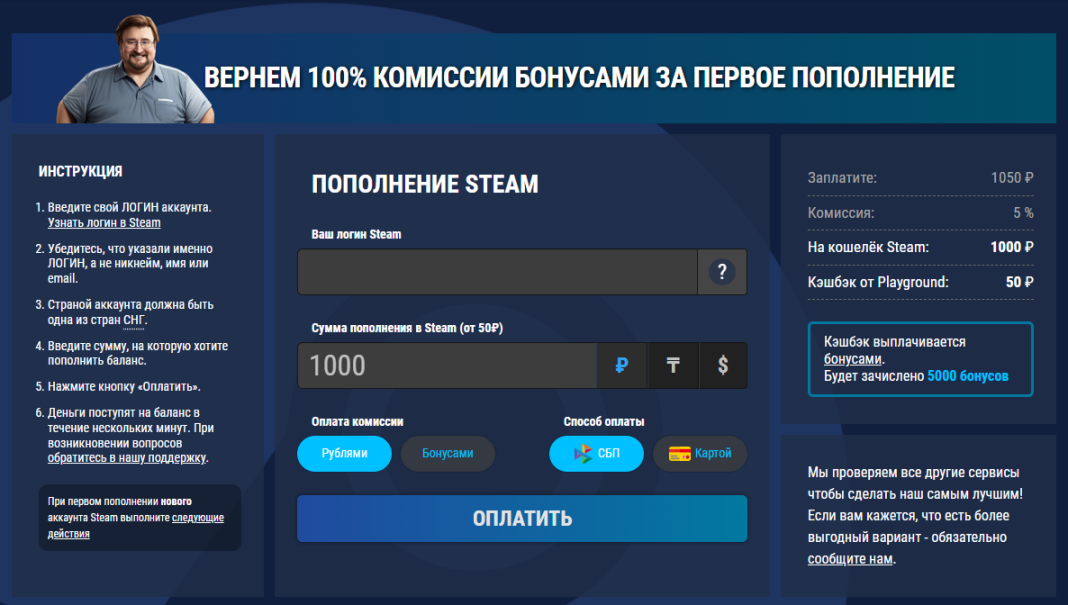Click the Способ оплаты label
Viewport: 1068px width, 605px height.
click(603, 422)
